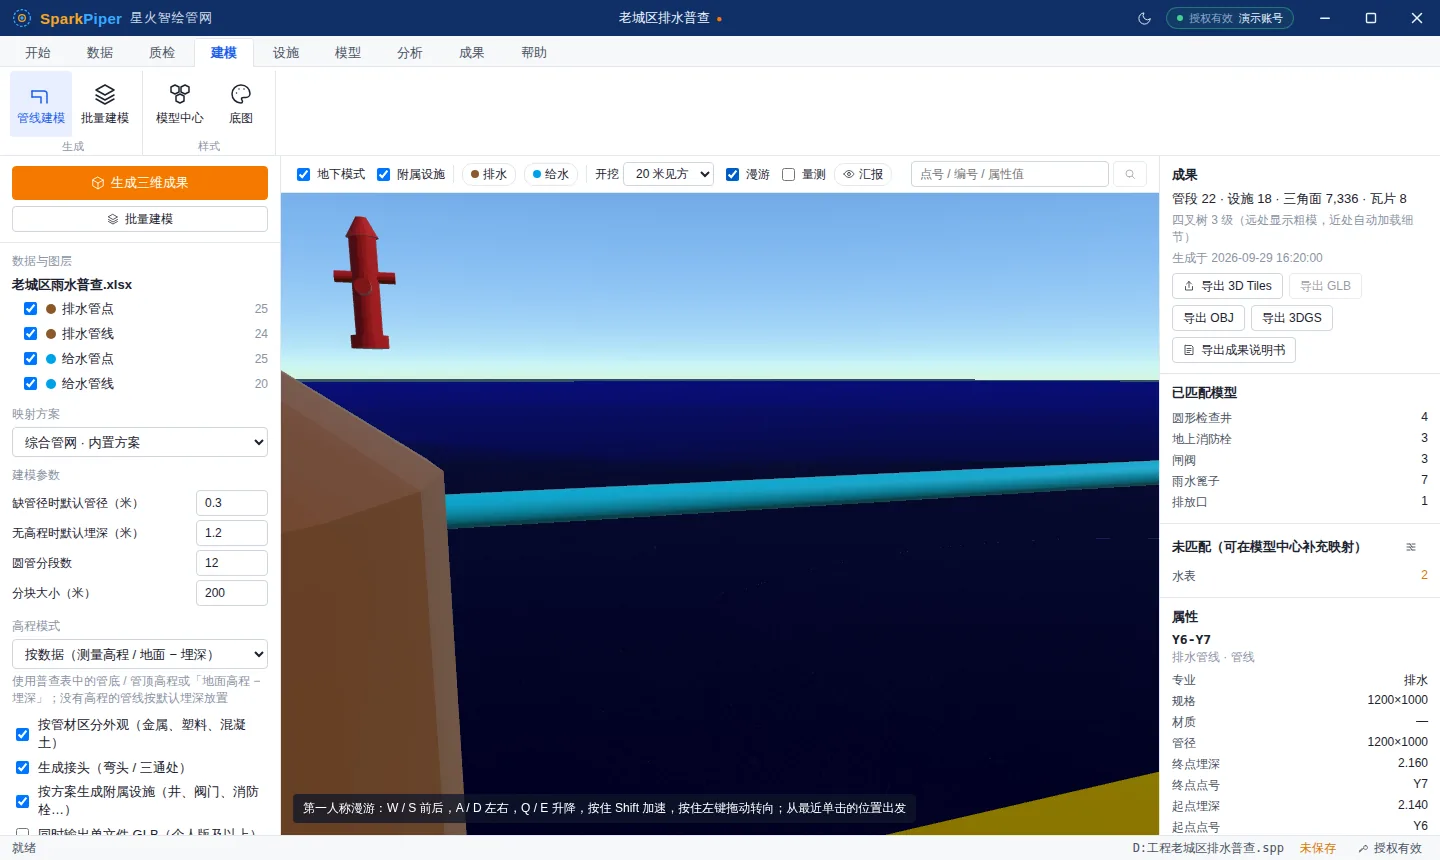Click the icon beside 未匹配 heading
This screenshot has height=860, width=1440.
point(1411,547)
